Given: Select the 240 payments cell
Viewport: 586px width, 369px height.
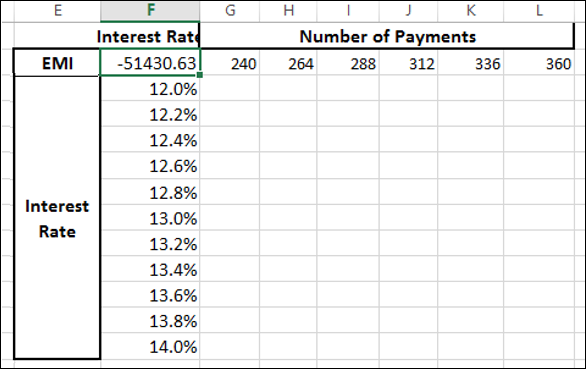Looking at the screenshot, I should [230, 63].
